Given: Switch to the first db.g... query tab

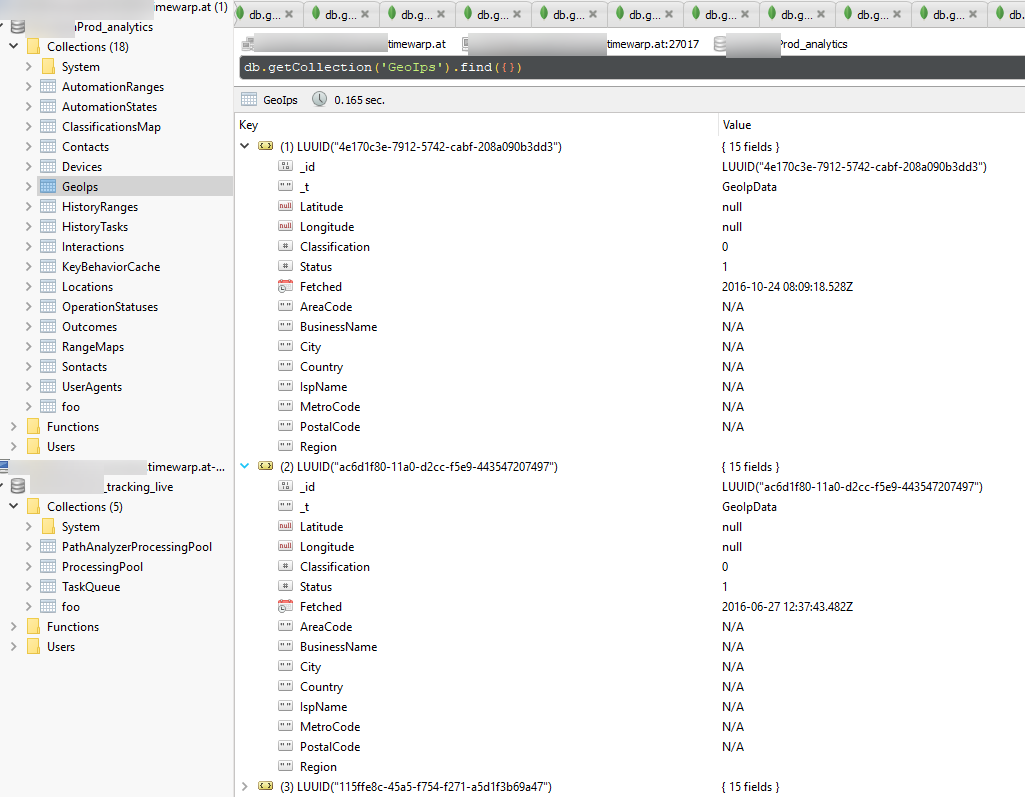Looking at the screenshot, I should pos(264,14).
